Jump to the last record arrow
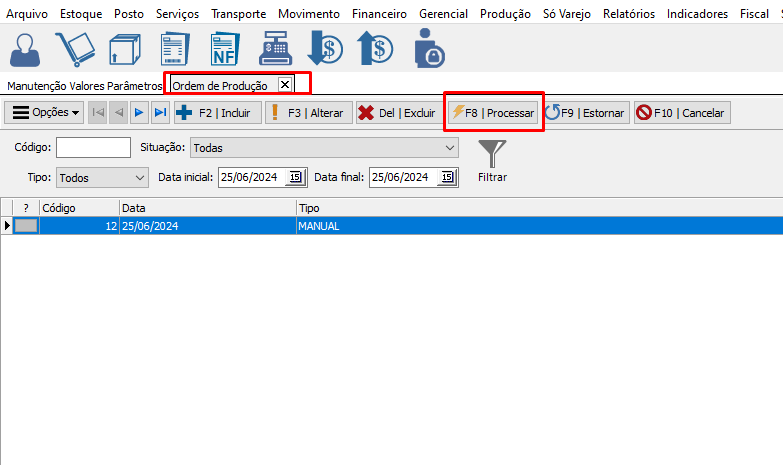Viewport: 783px width, 465px height. coord(160,113)
